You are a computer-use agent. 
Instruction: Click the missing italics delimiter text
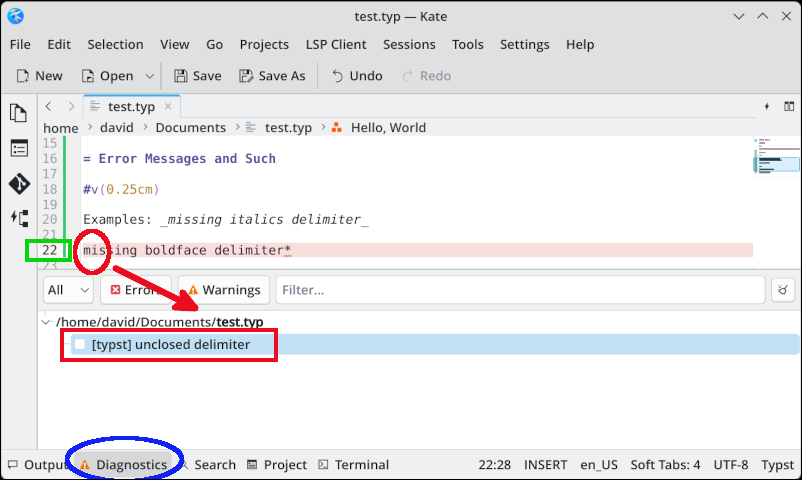click(264, 220)
